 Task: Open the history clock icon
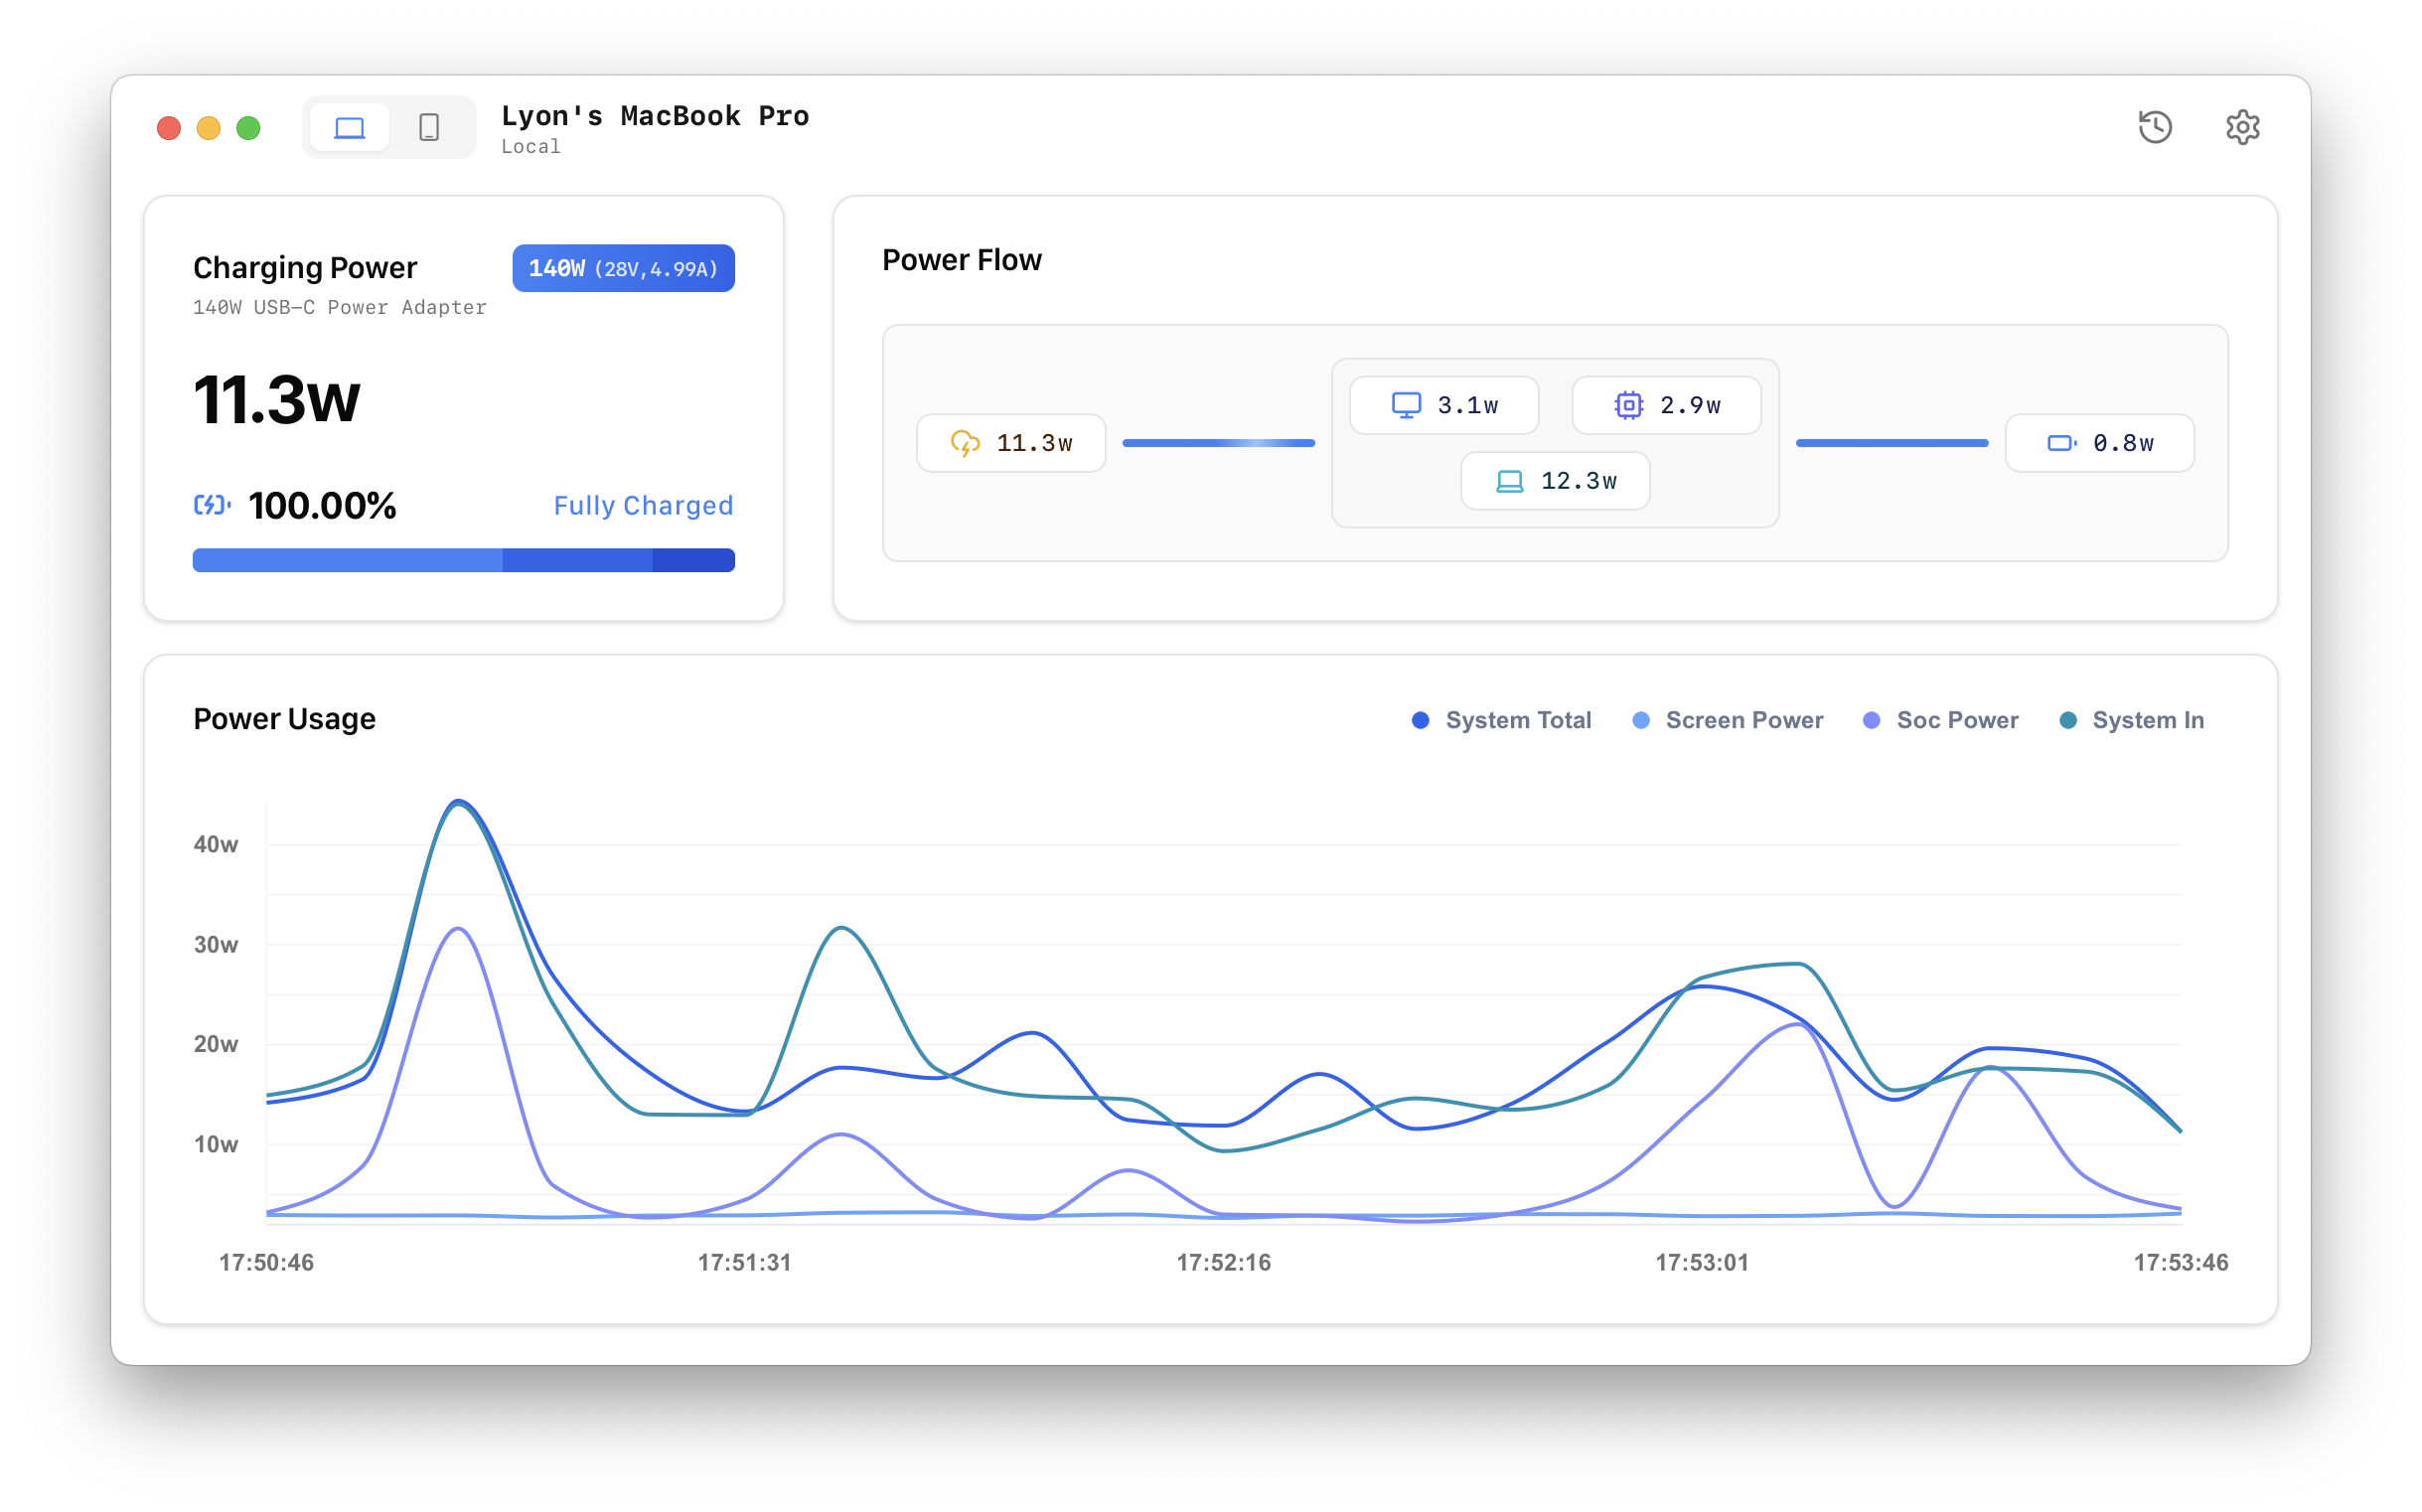[x=2155, y=127]
